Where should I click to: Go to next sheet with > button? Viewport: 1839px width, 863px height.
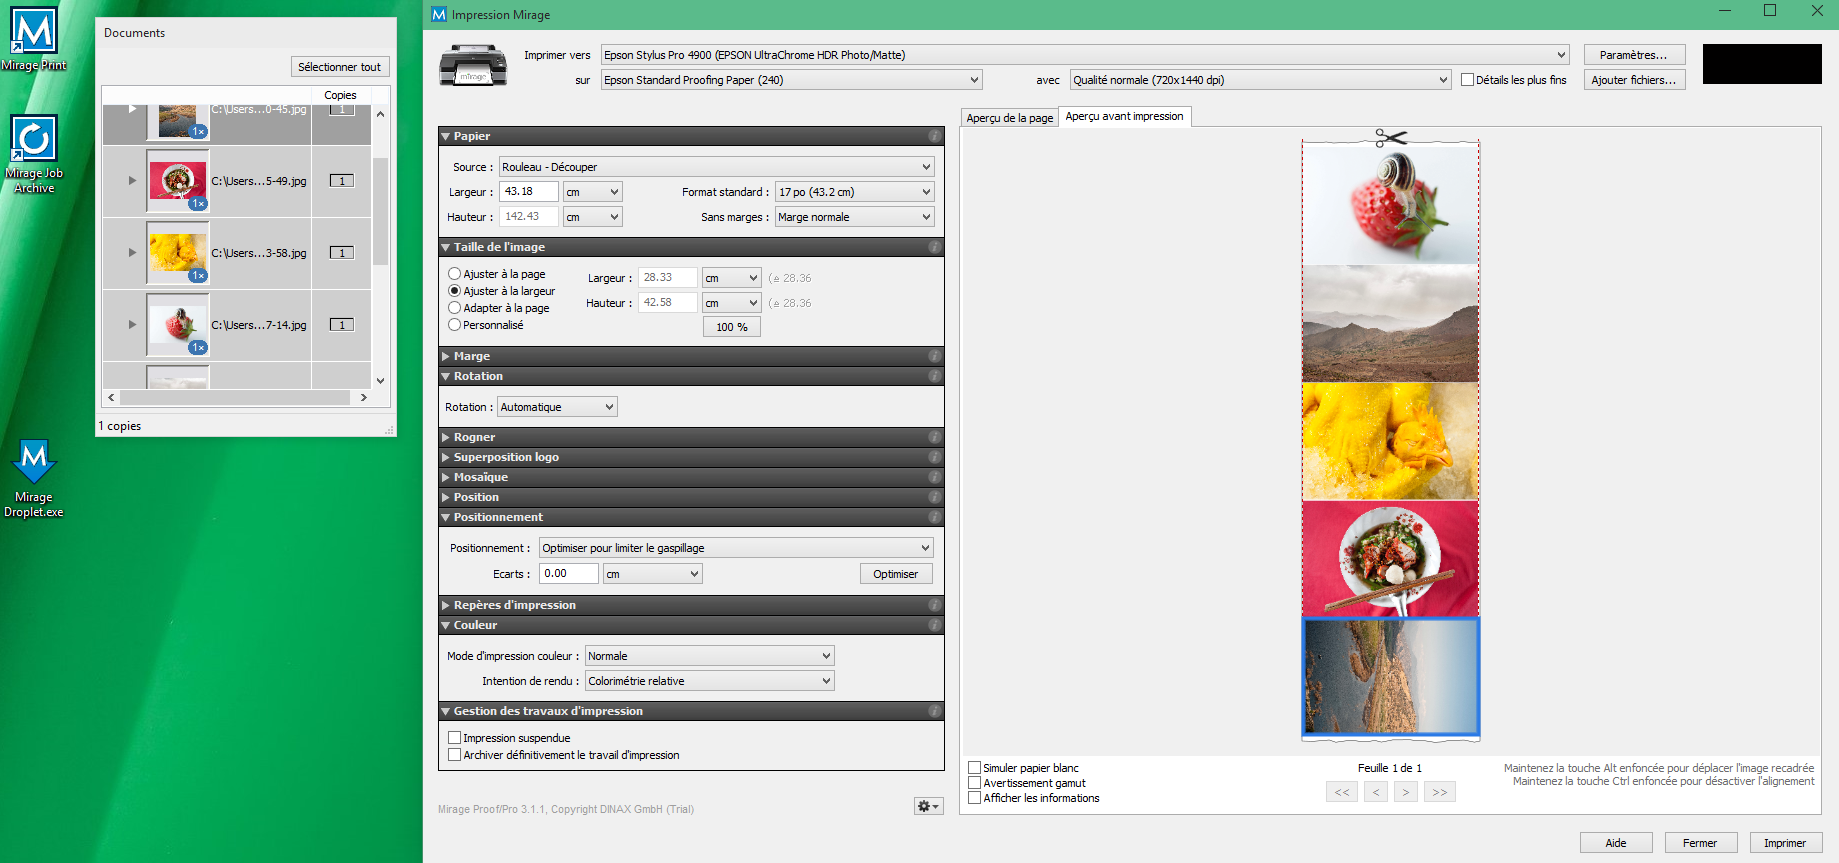1406,792
